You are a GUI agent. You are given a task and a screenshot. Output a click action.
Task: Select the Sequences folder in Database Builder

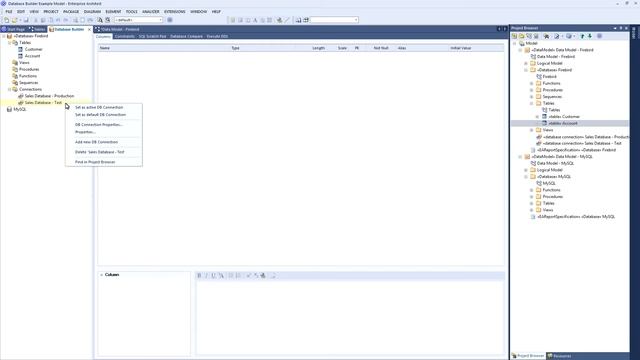tap(29, 82)
